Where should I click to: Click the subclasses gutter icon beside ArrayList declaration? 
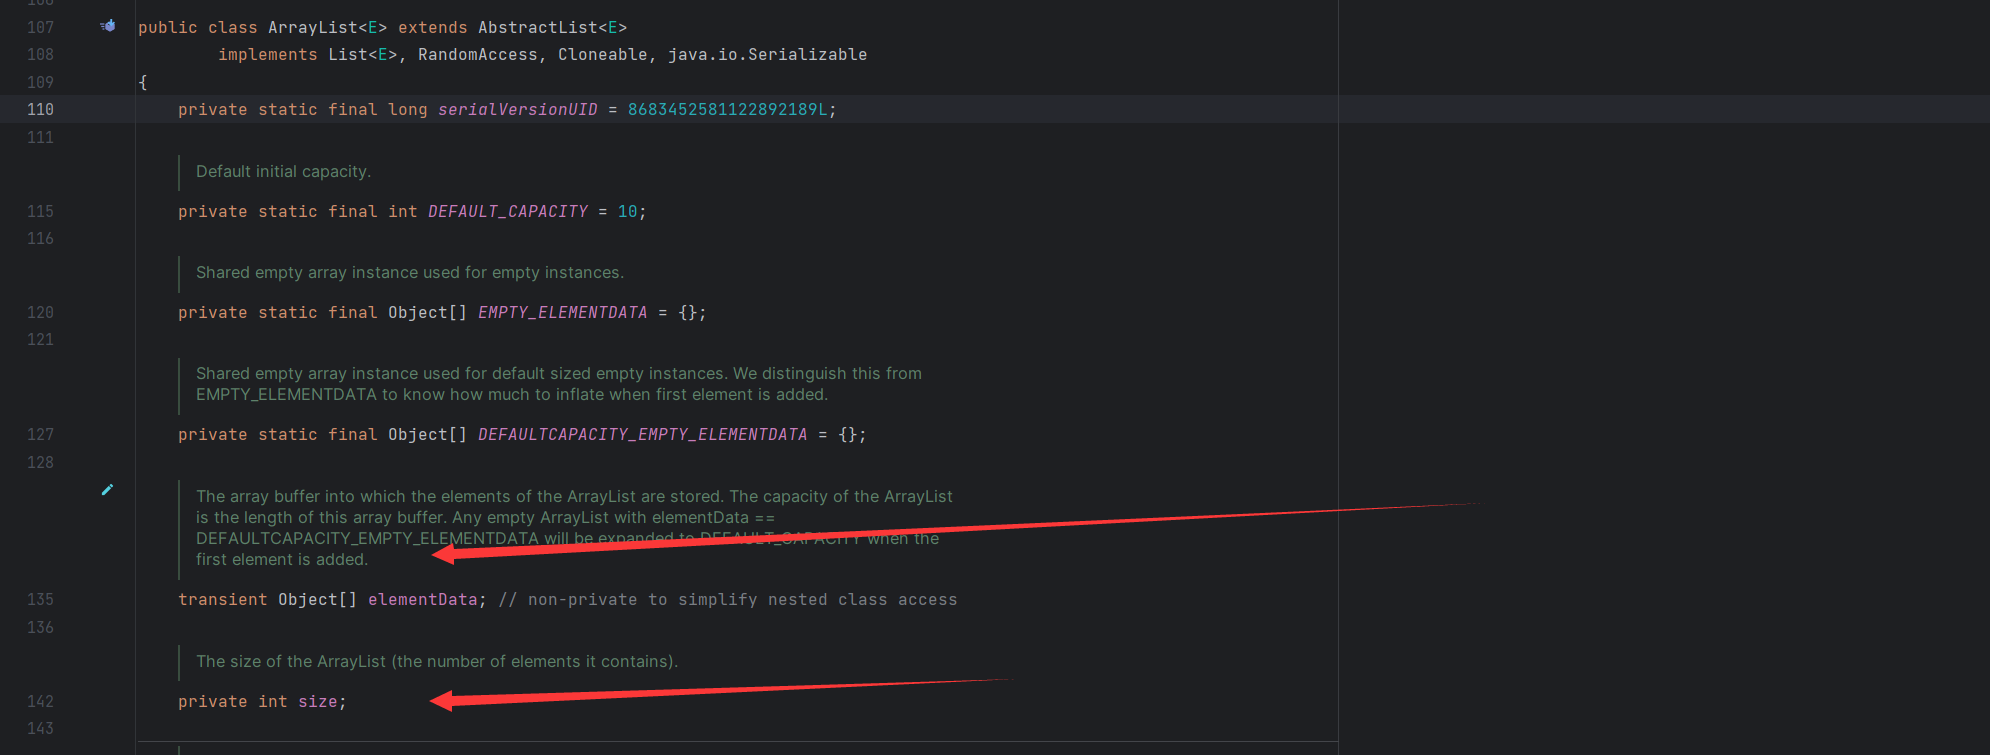click(108, 26)
